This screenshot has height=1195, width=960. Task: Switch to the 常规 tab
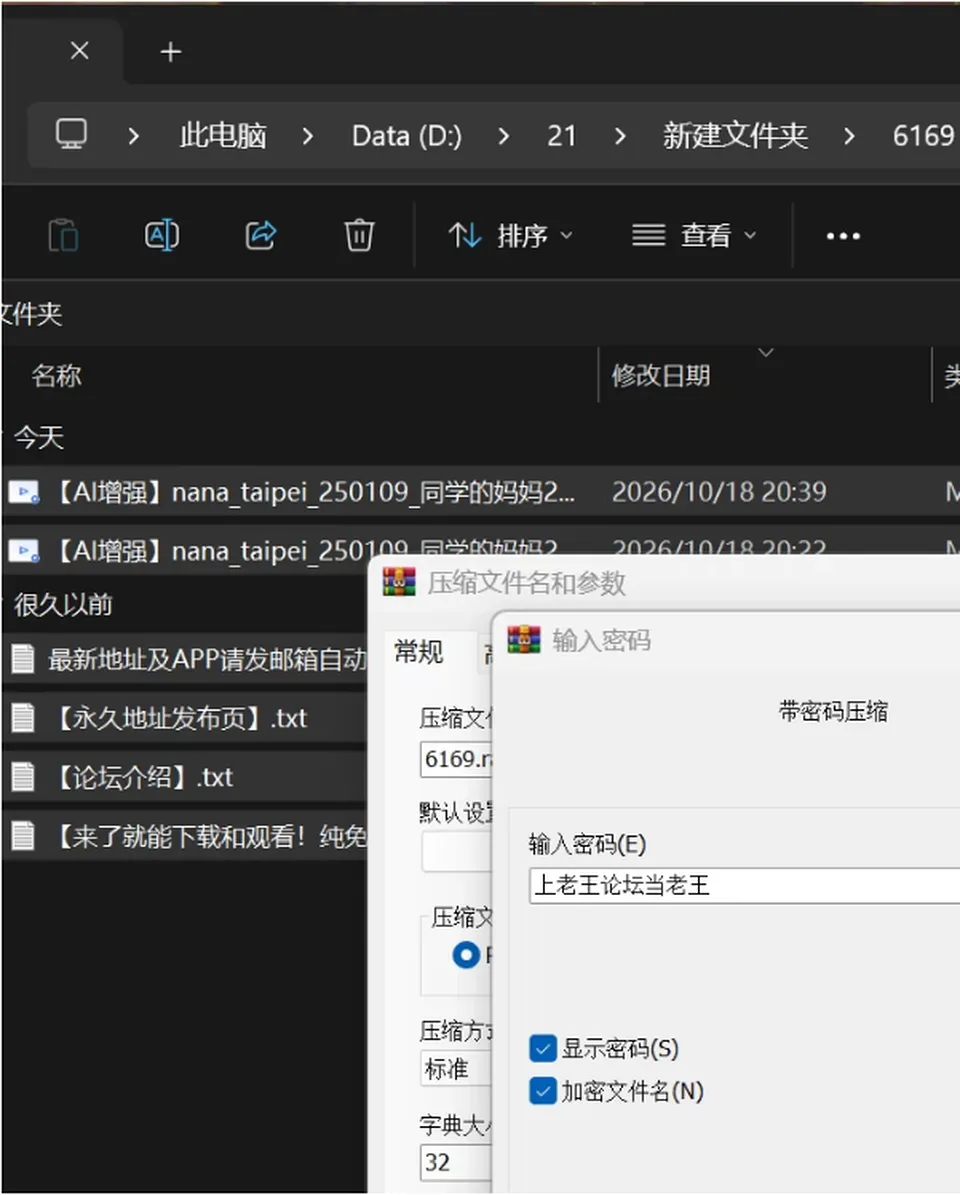tap(418, 652)
